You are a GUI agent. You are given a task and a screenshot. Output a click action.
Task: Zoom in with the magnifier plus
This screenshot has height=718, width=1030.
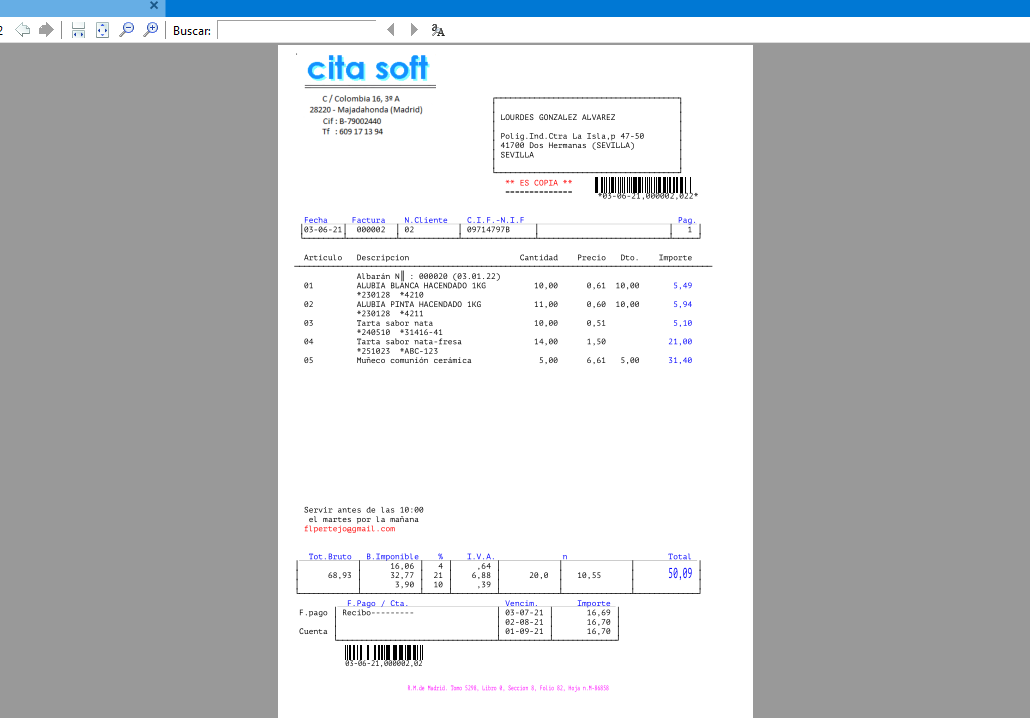click(151, 30)
